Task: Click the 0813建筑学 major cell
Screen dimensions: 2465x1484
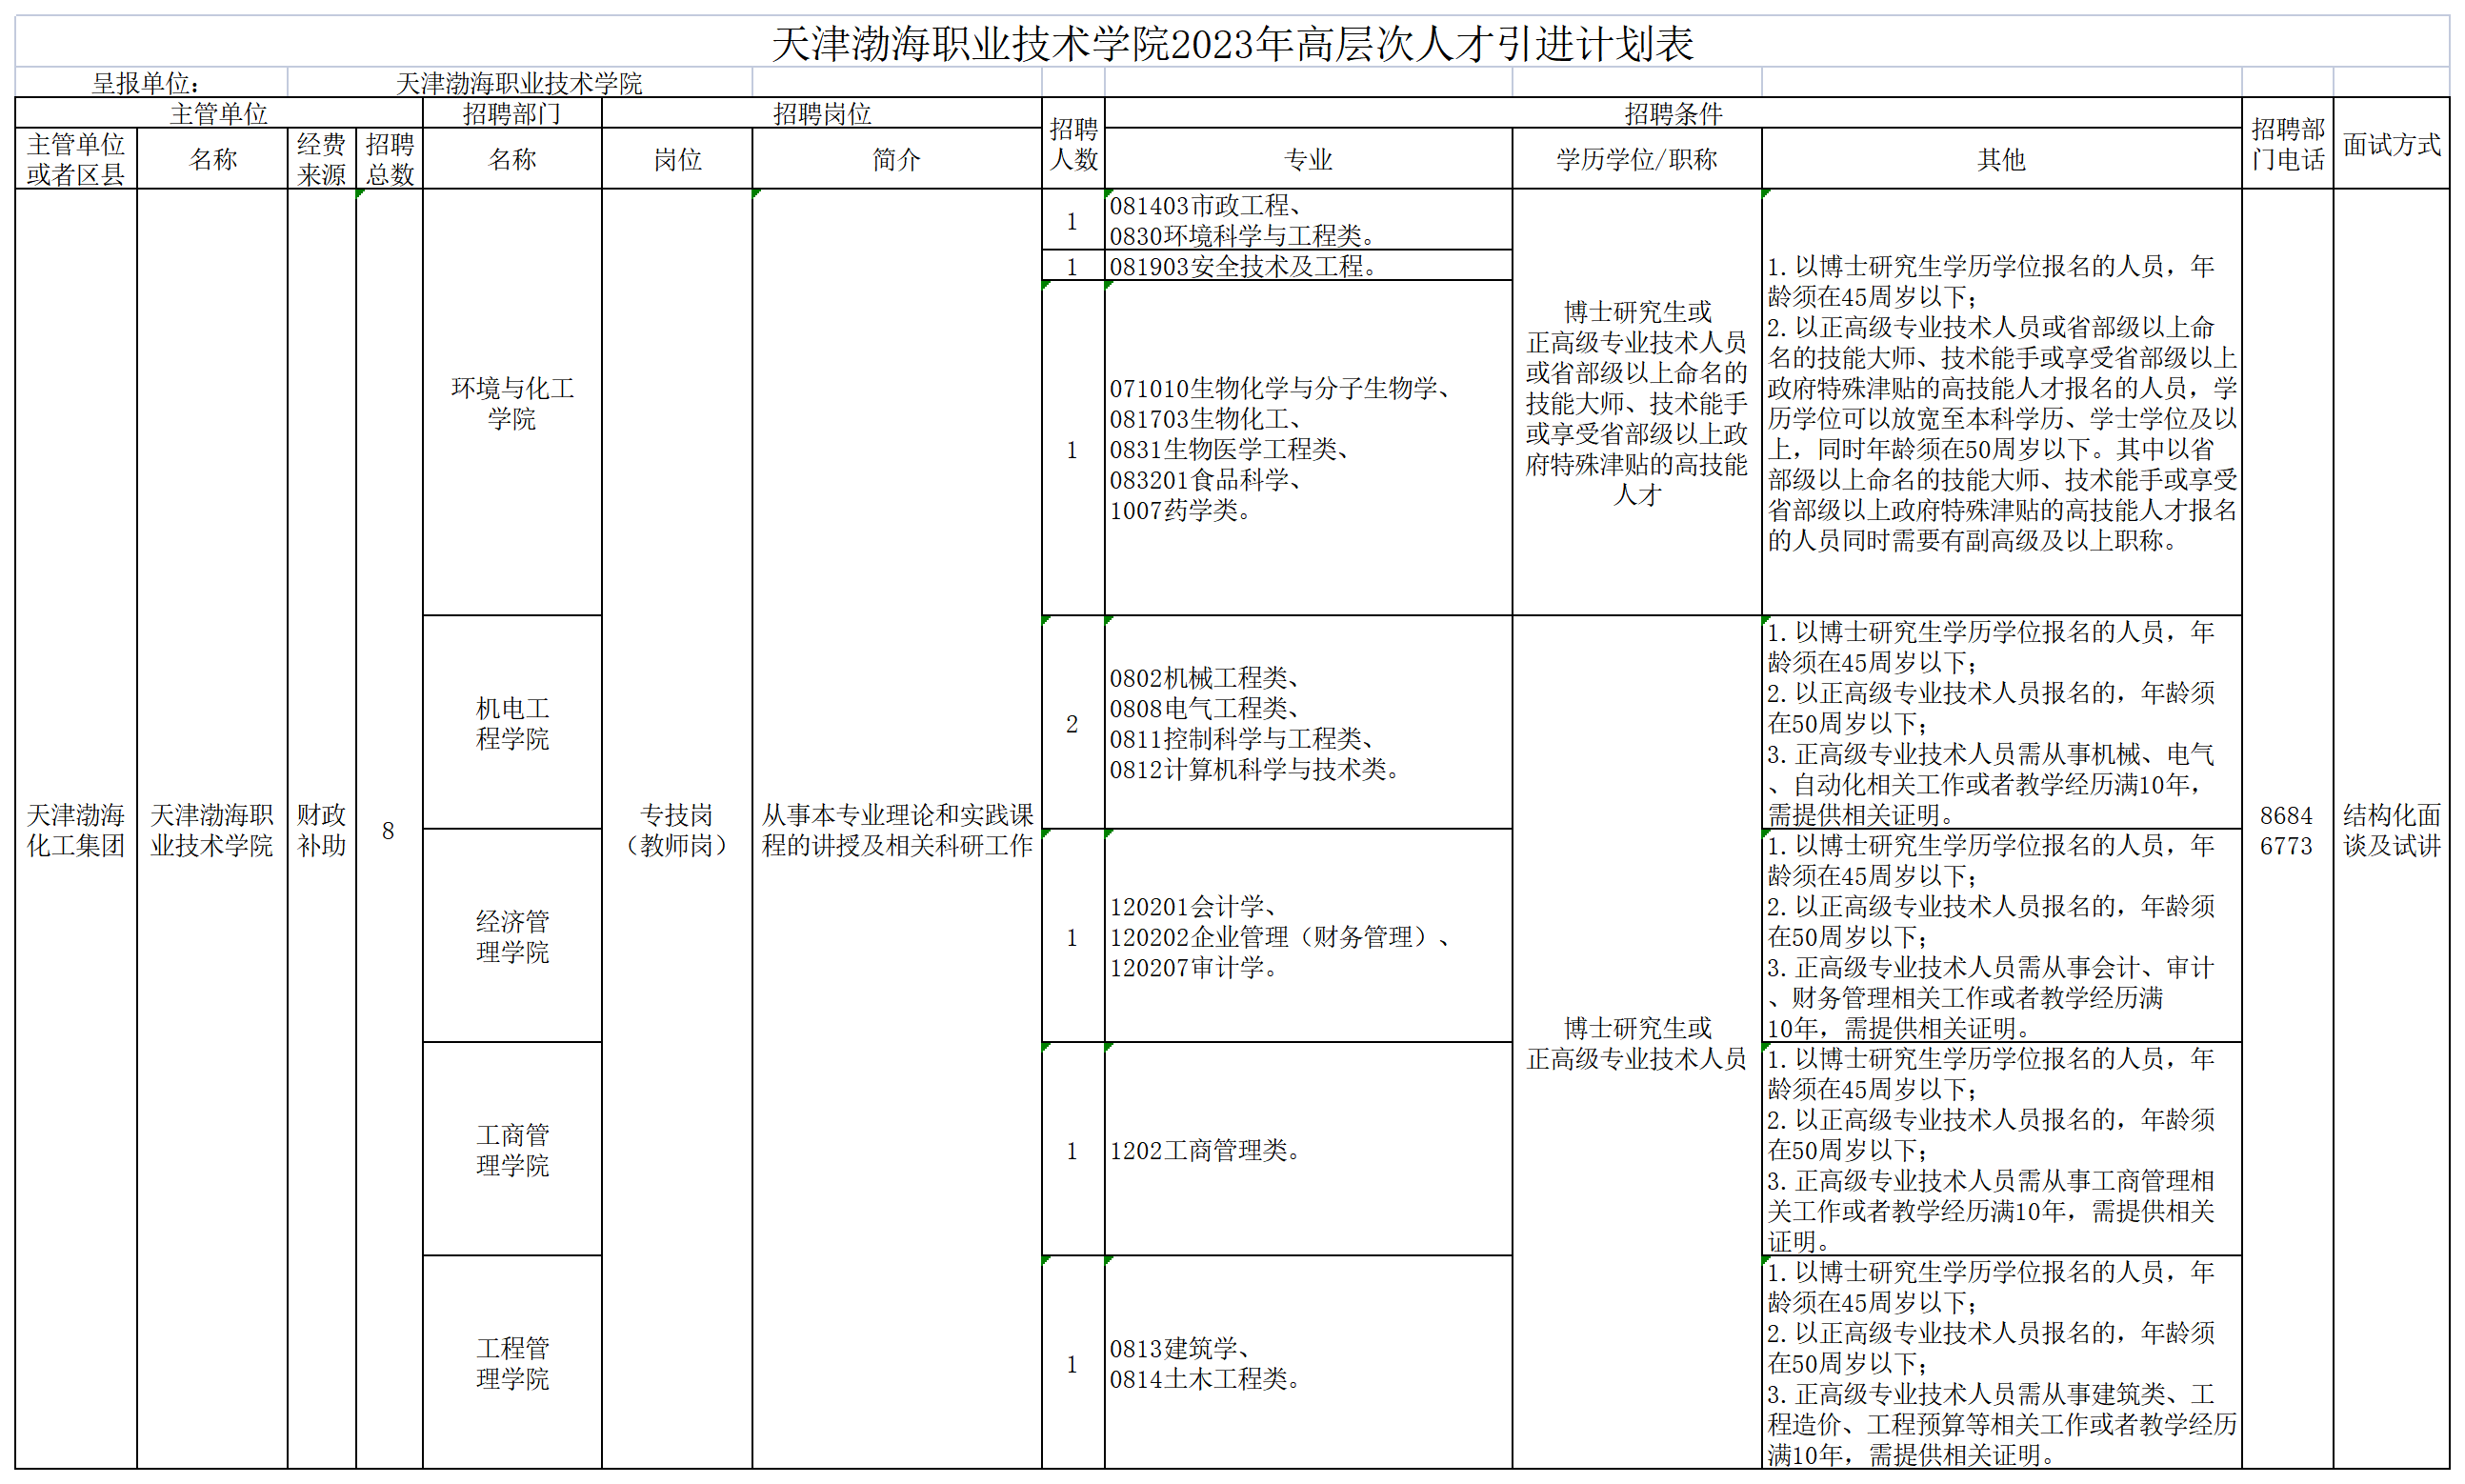Action: pyautogui.click(x=1309, y=1362)
